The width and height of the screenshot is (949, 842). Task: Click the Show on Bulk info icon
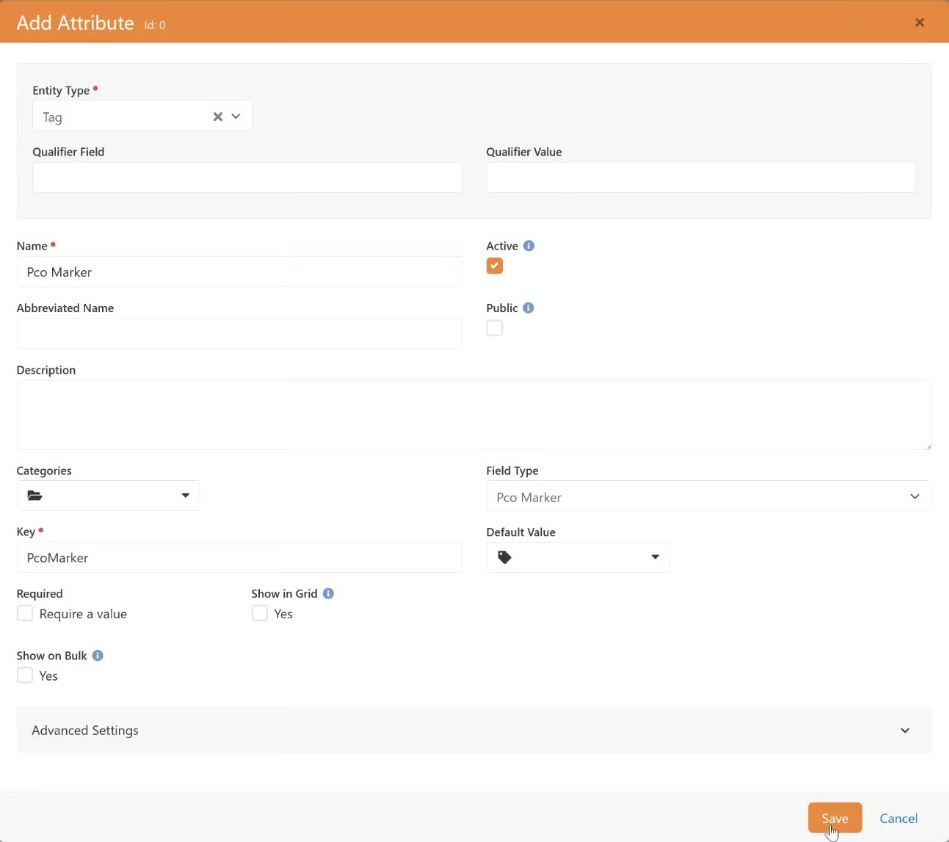pos(98,656)
